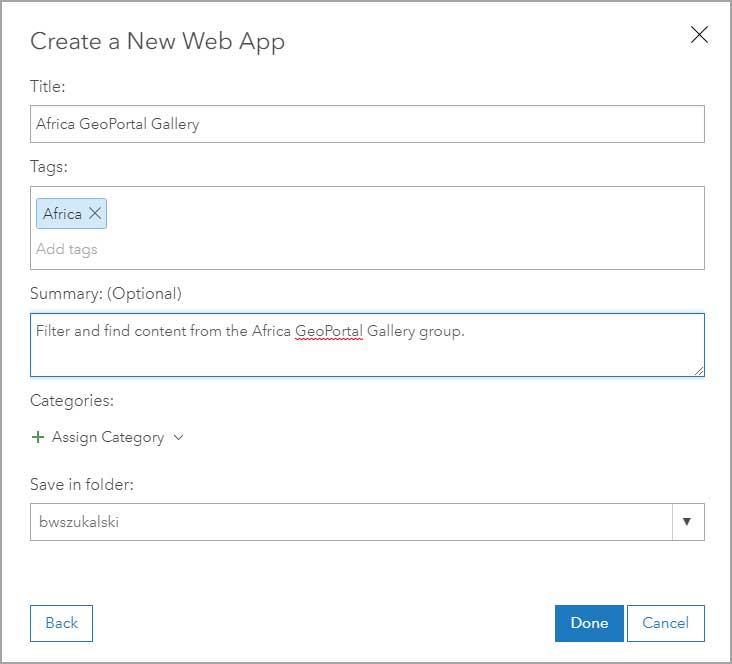Screen dimensions: 732x664
Task: Place cursor at end of Summary text
Action: [x=466, y=331]
